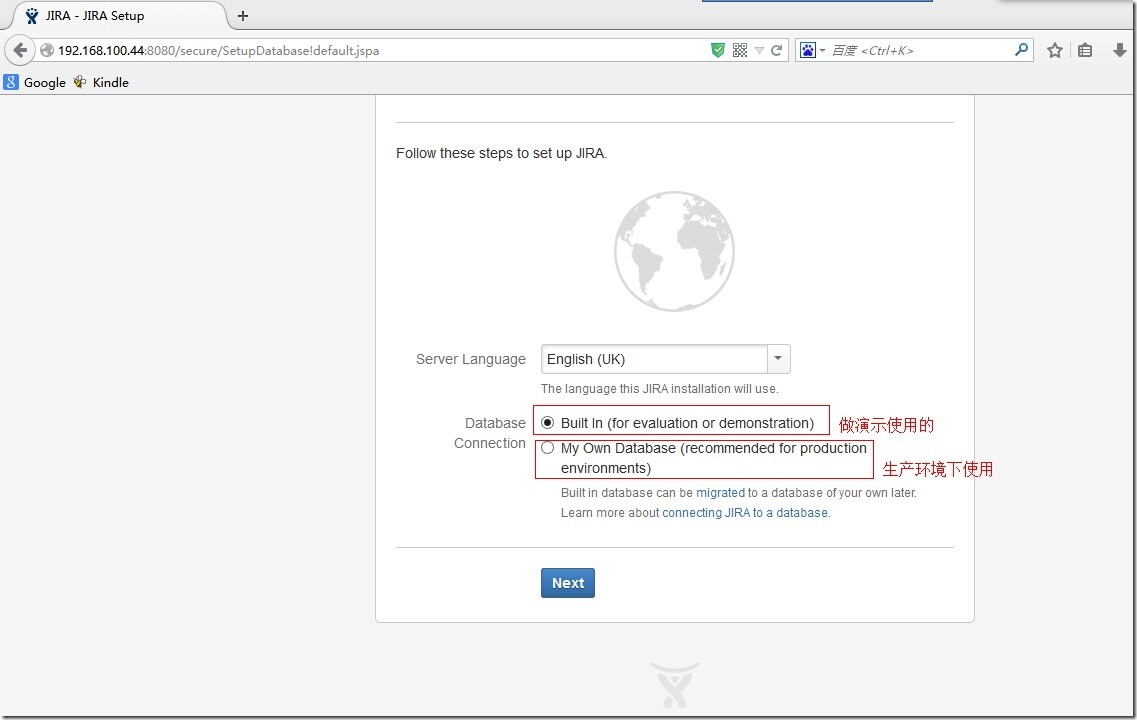Click the language help text under dropdown

pyautogui.click(x=660, y=389)
